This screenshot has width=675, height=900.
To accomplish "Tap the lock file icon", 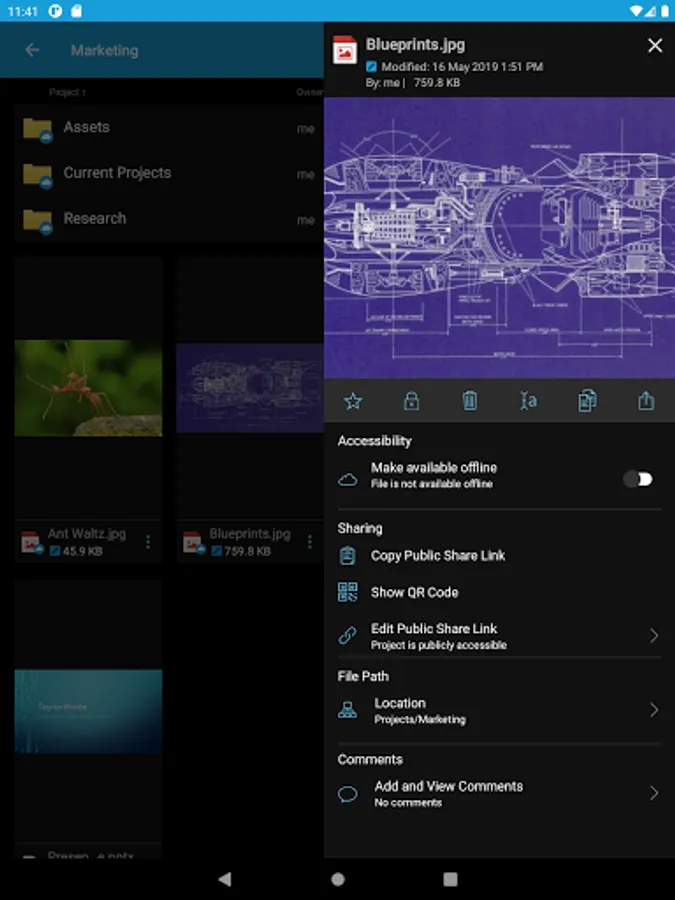I will coord(411,401).
